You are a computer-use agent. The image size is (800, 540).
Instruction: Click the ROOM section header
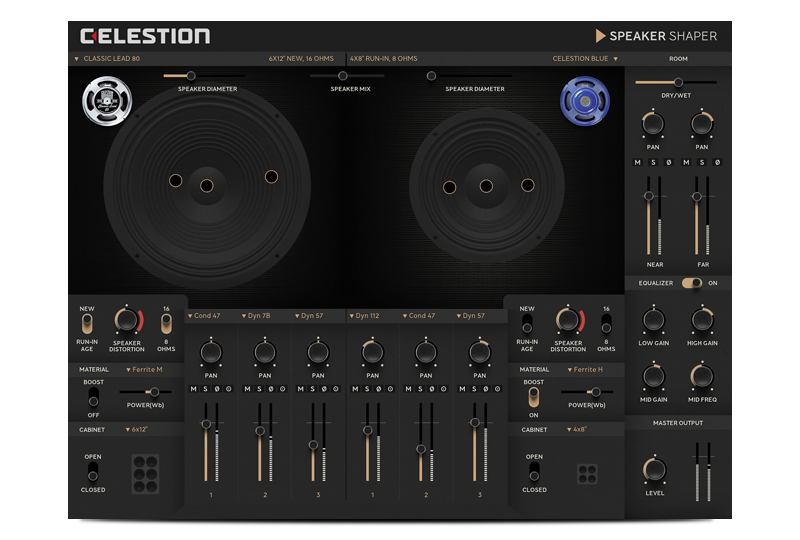coord(678,59)
